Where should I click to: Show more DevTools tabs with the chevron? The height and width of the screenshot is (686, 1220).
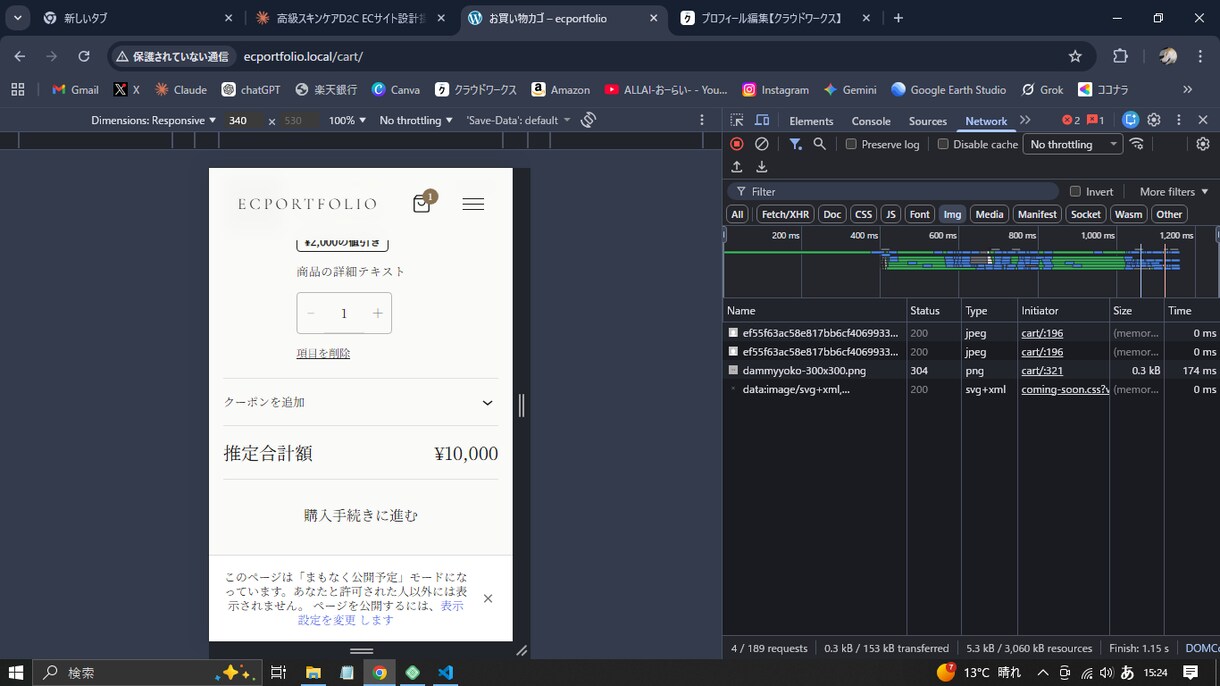[x=1025, y=120]
